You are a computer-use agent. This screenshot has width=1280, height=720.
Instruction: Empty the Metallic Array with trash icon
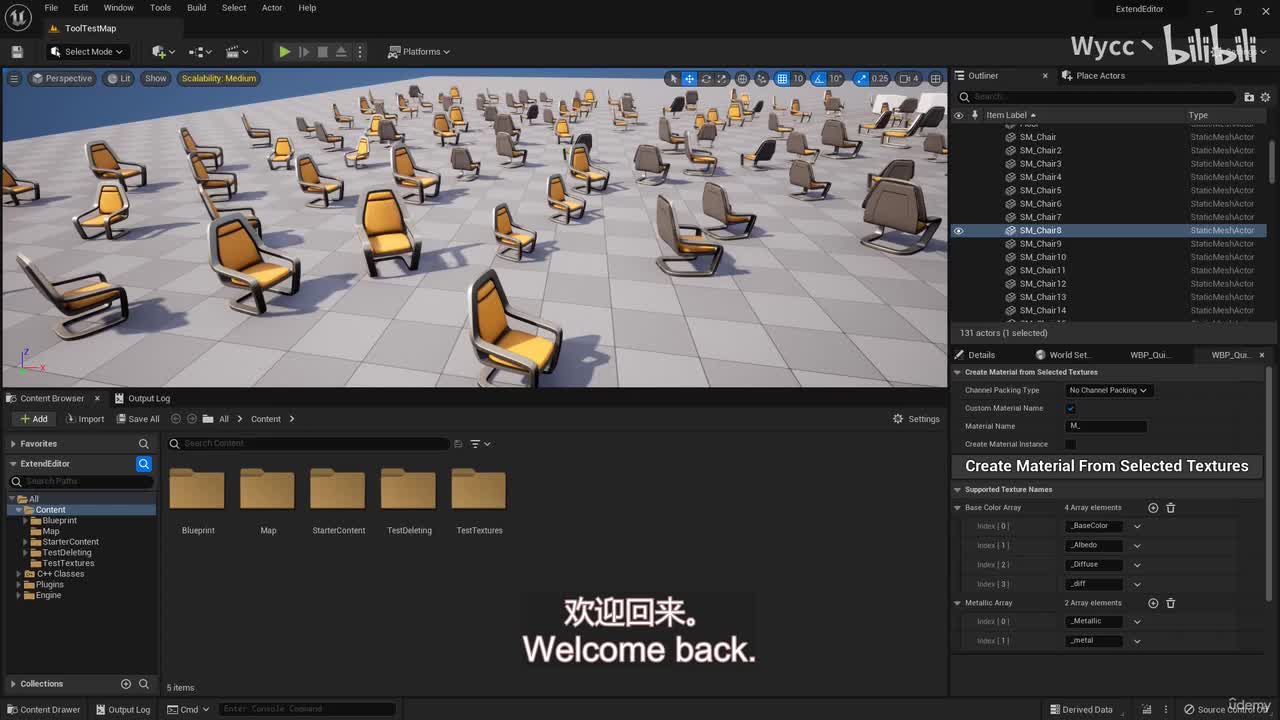coord(1171,603)
